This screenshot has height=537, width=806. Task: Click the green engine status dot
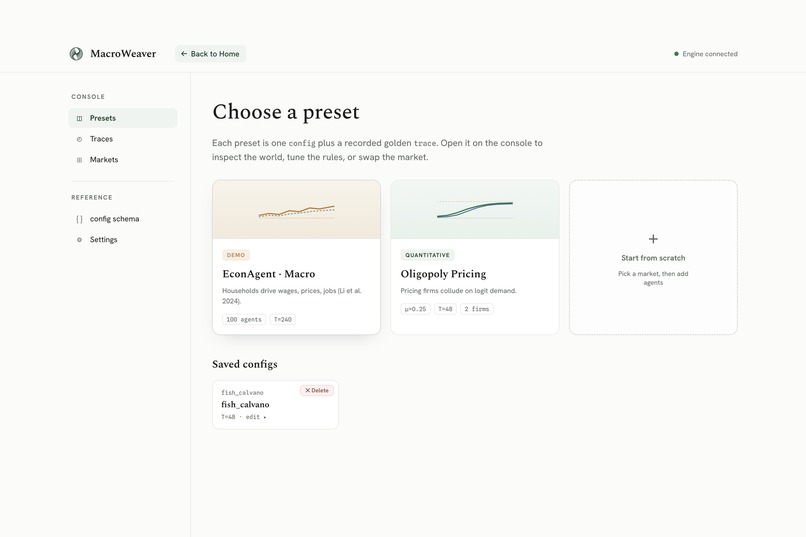(676, 54)
